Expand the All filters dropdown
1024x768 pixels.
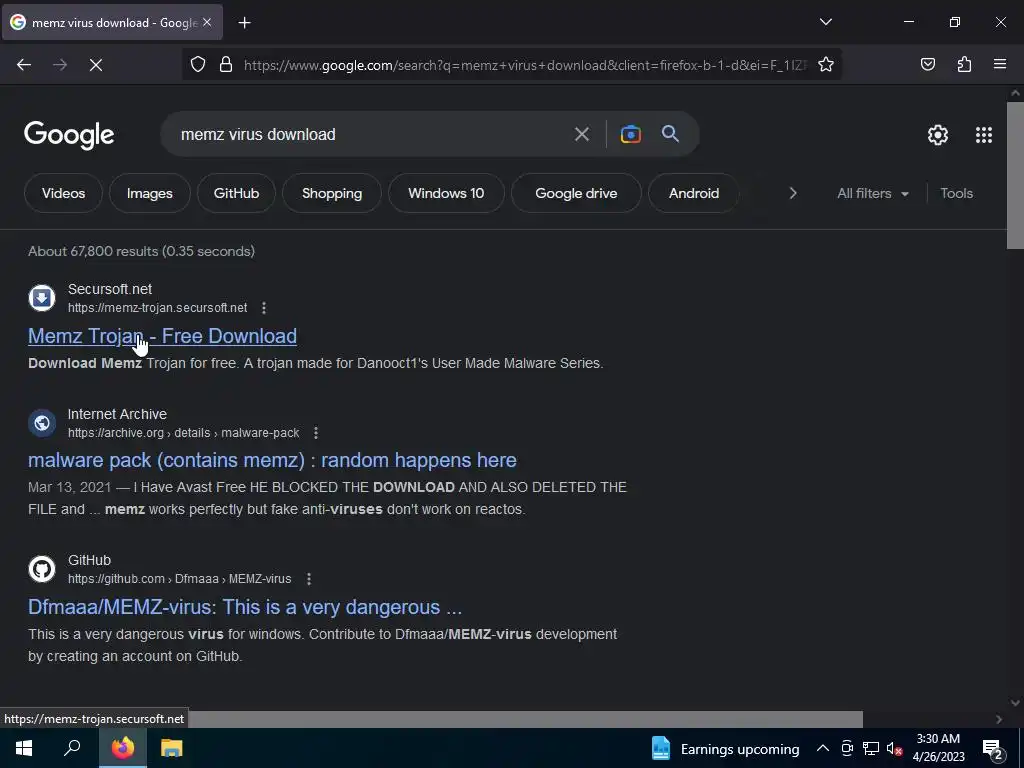click(872, 193)
